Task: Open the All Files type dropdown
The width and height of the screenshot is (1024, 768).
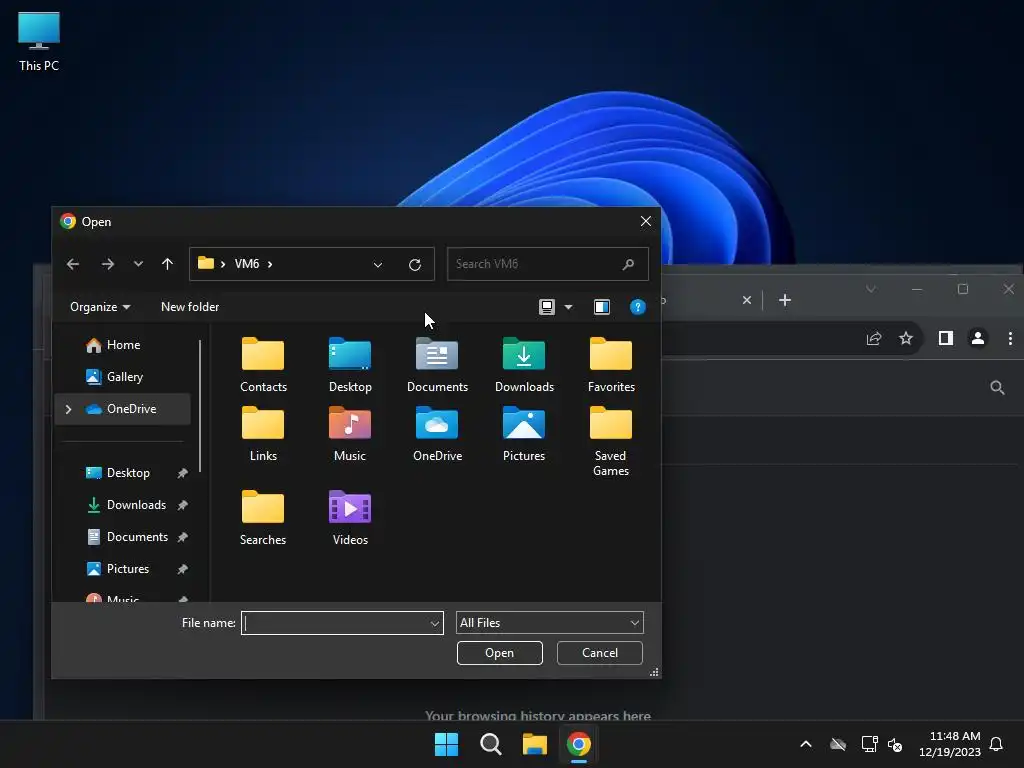Action: (x=549, y=623)
